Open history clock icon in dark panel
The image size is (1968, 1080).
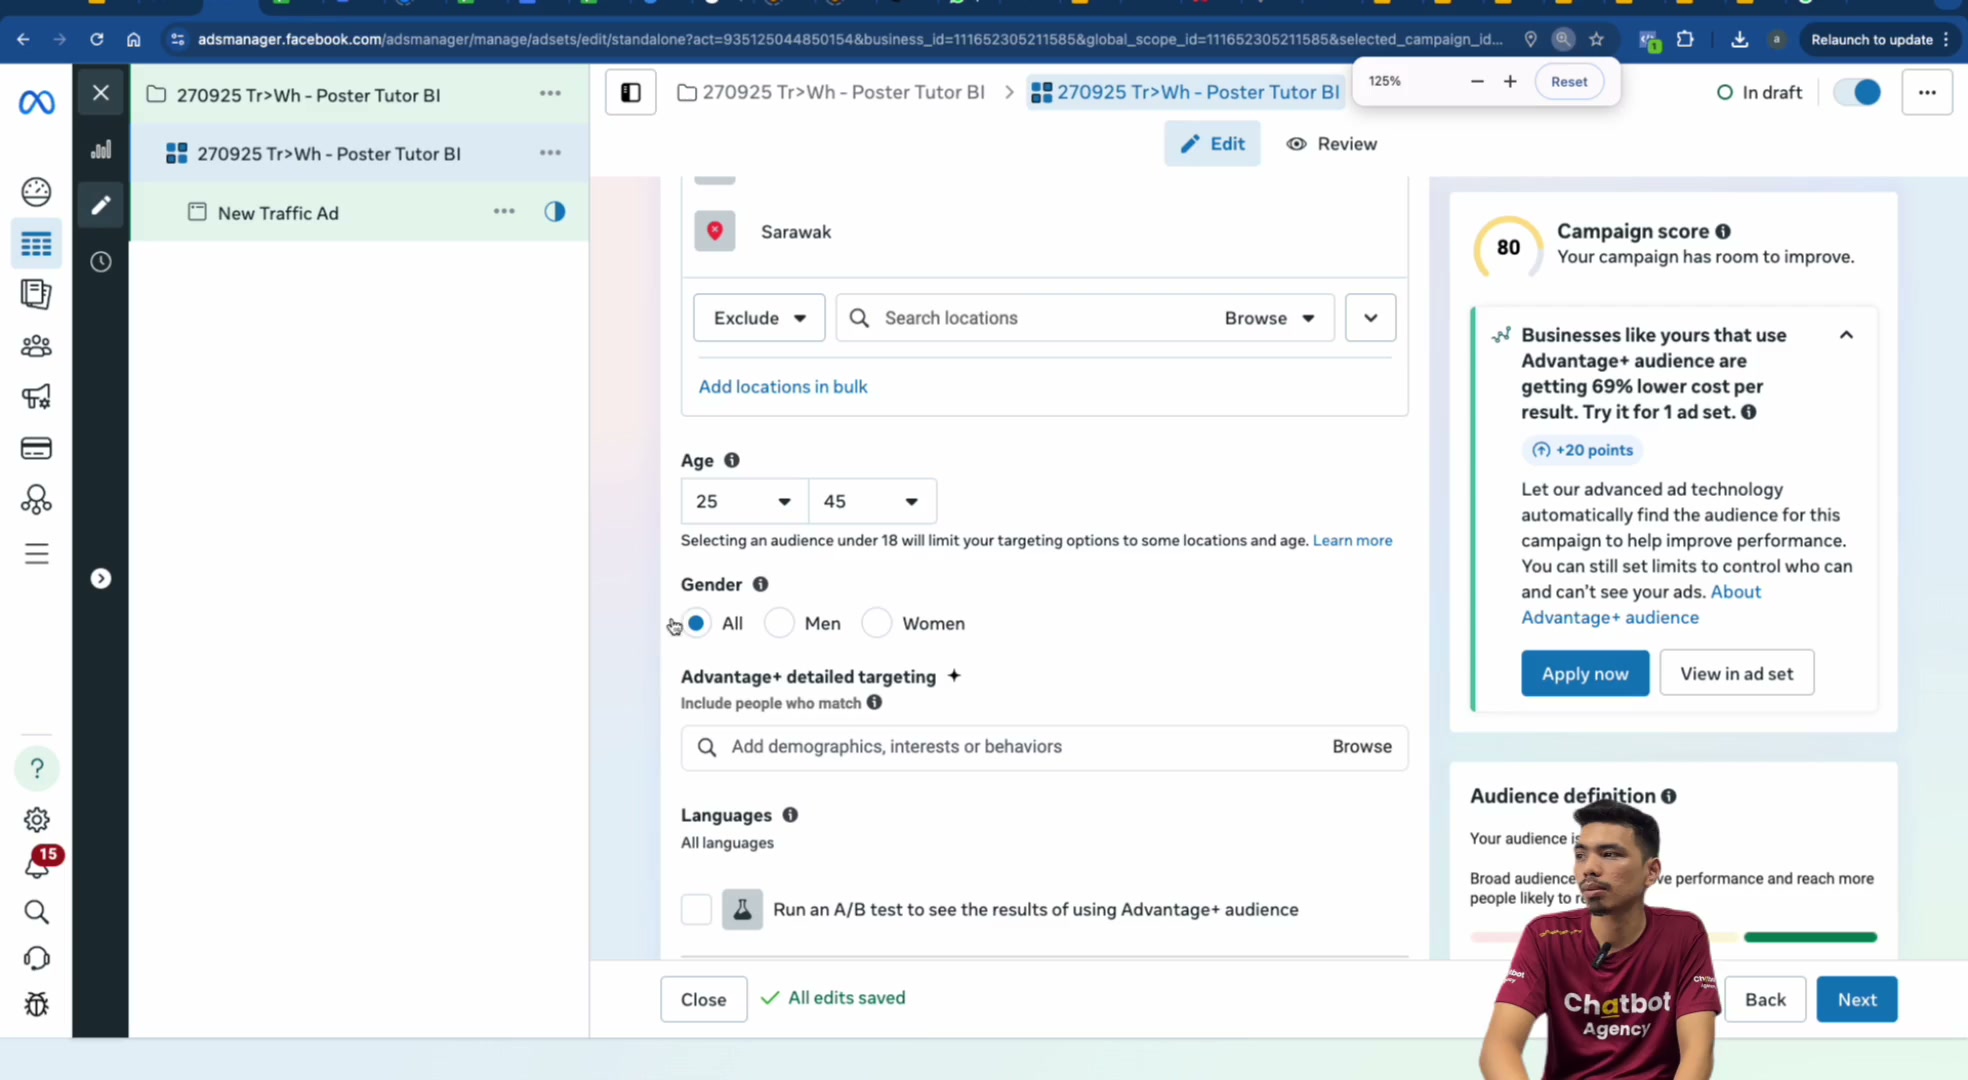tap(101, 262)
